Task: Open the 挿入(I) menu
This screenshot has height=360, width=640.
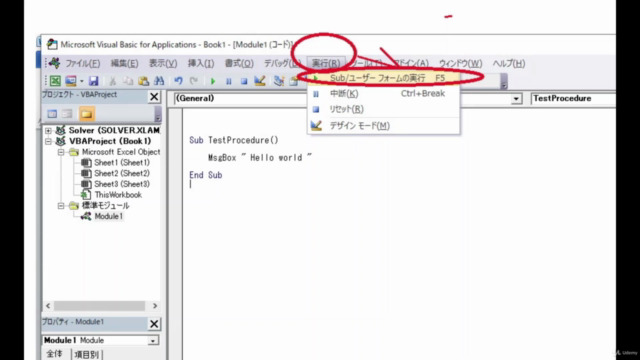Action: coord(201,63)
